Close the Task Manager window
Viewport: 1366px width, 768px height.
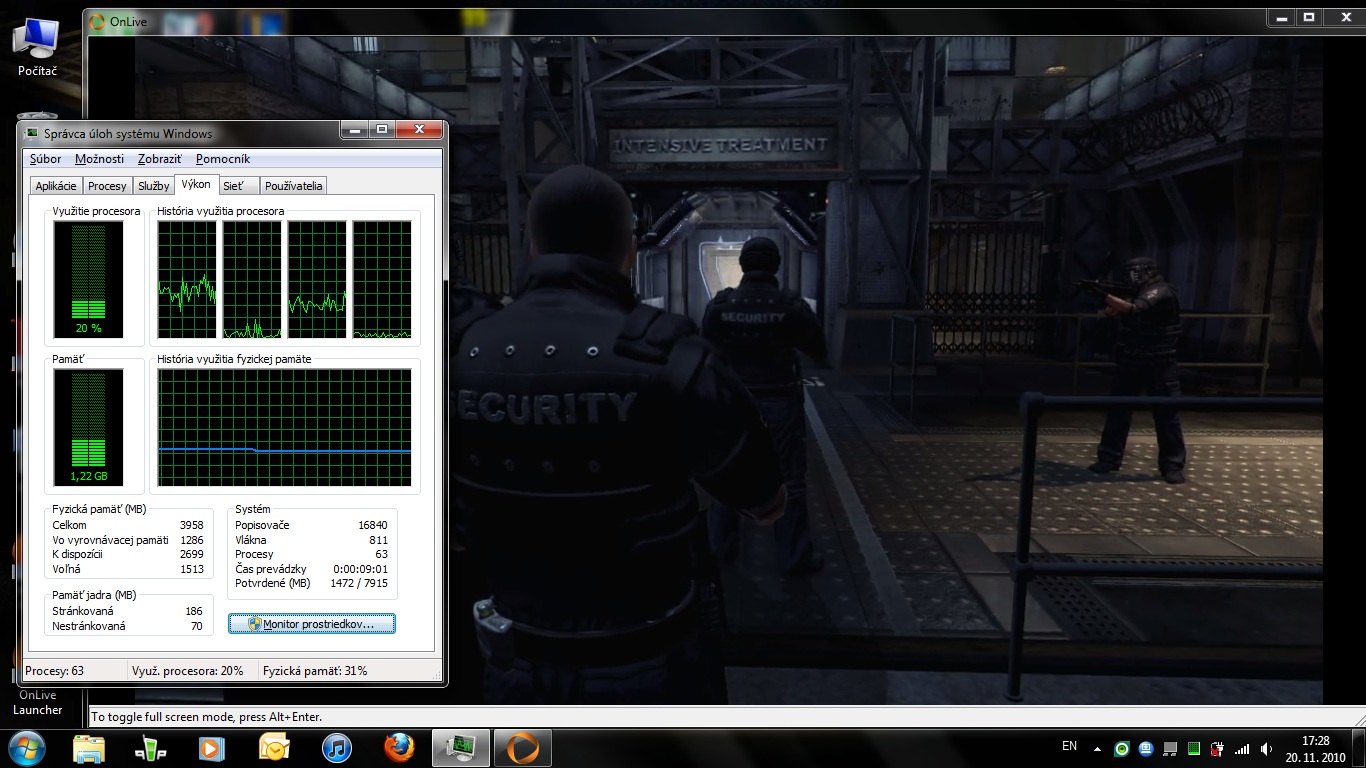click(x=419, y=130)
